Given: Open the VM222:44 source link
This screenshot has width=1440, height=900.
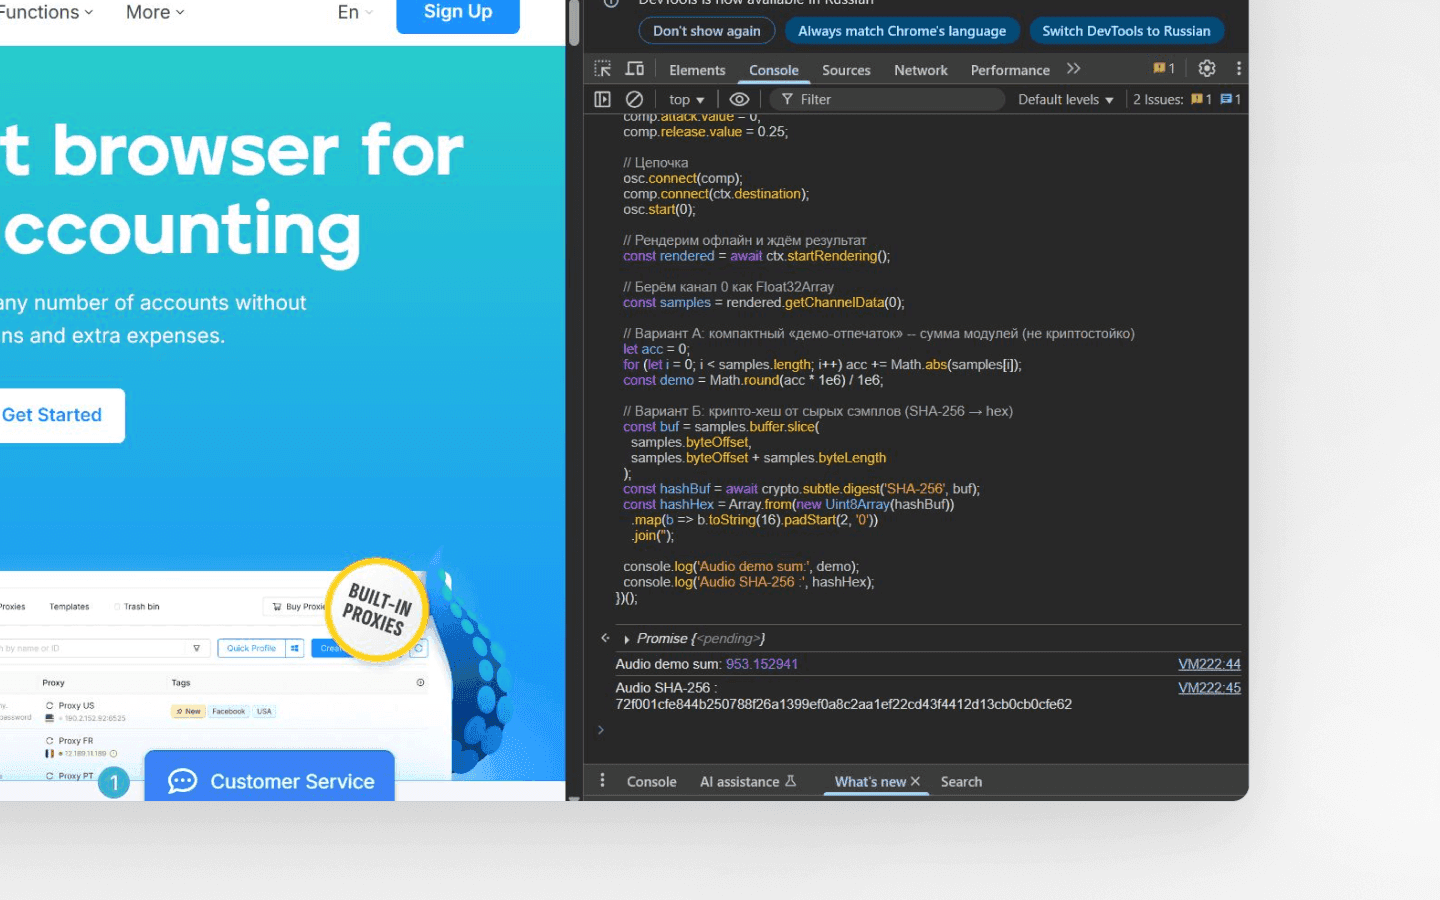Looking at the screenshot, I should tap(1209, 664).
